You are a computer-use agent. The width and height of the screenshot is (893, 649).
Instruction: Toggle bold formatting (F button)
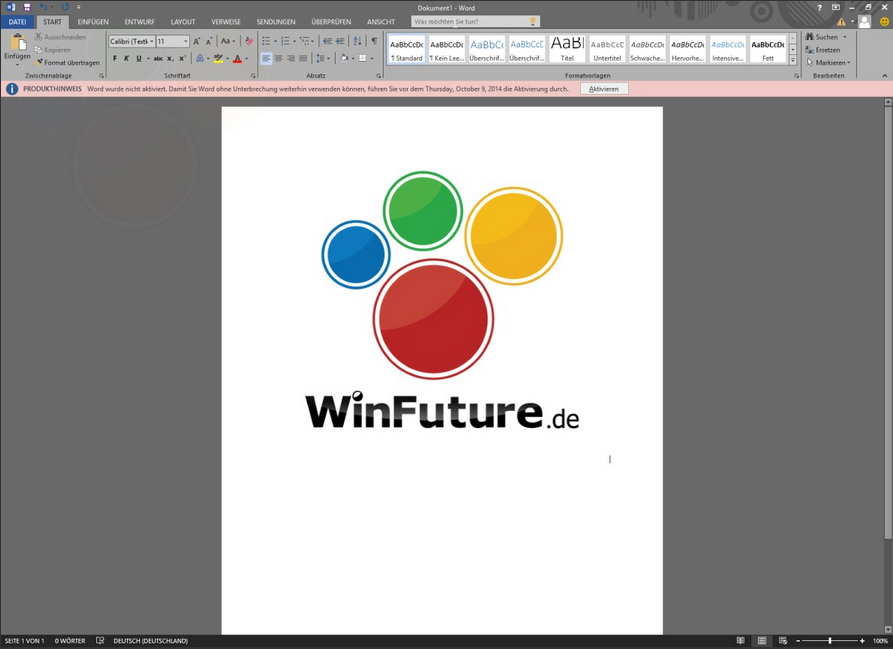[x=114, y=58]
